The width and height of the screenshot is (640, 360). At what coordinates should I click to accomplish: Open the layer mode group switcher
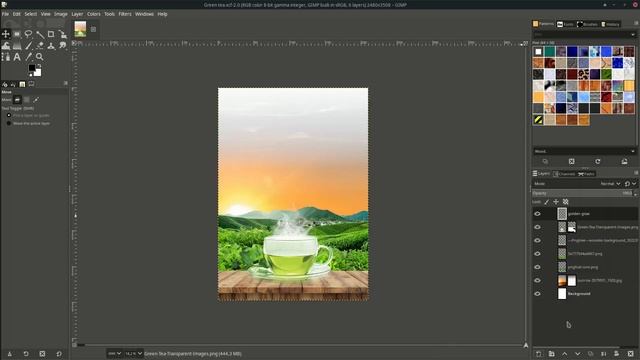click(x=630, y=184)
